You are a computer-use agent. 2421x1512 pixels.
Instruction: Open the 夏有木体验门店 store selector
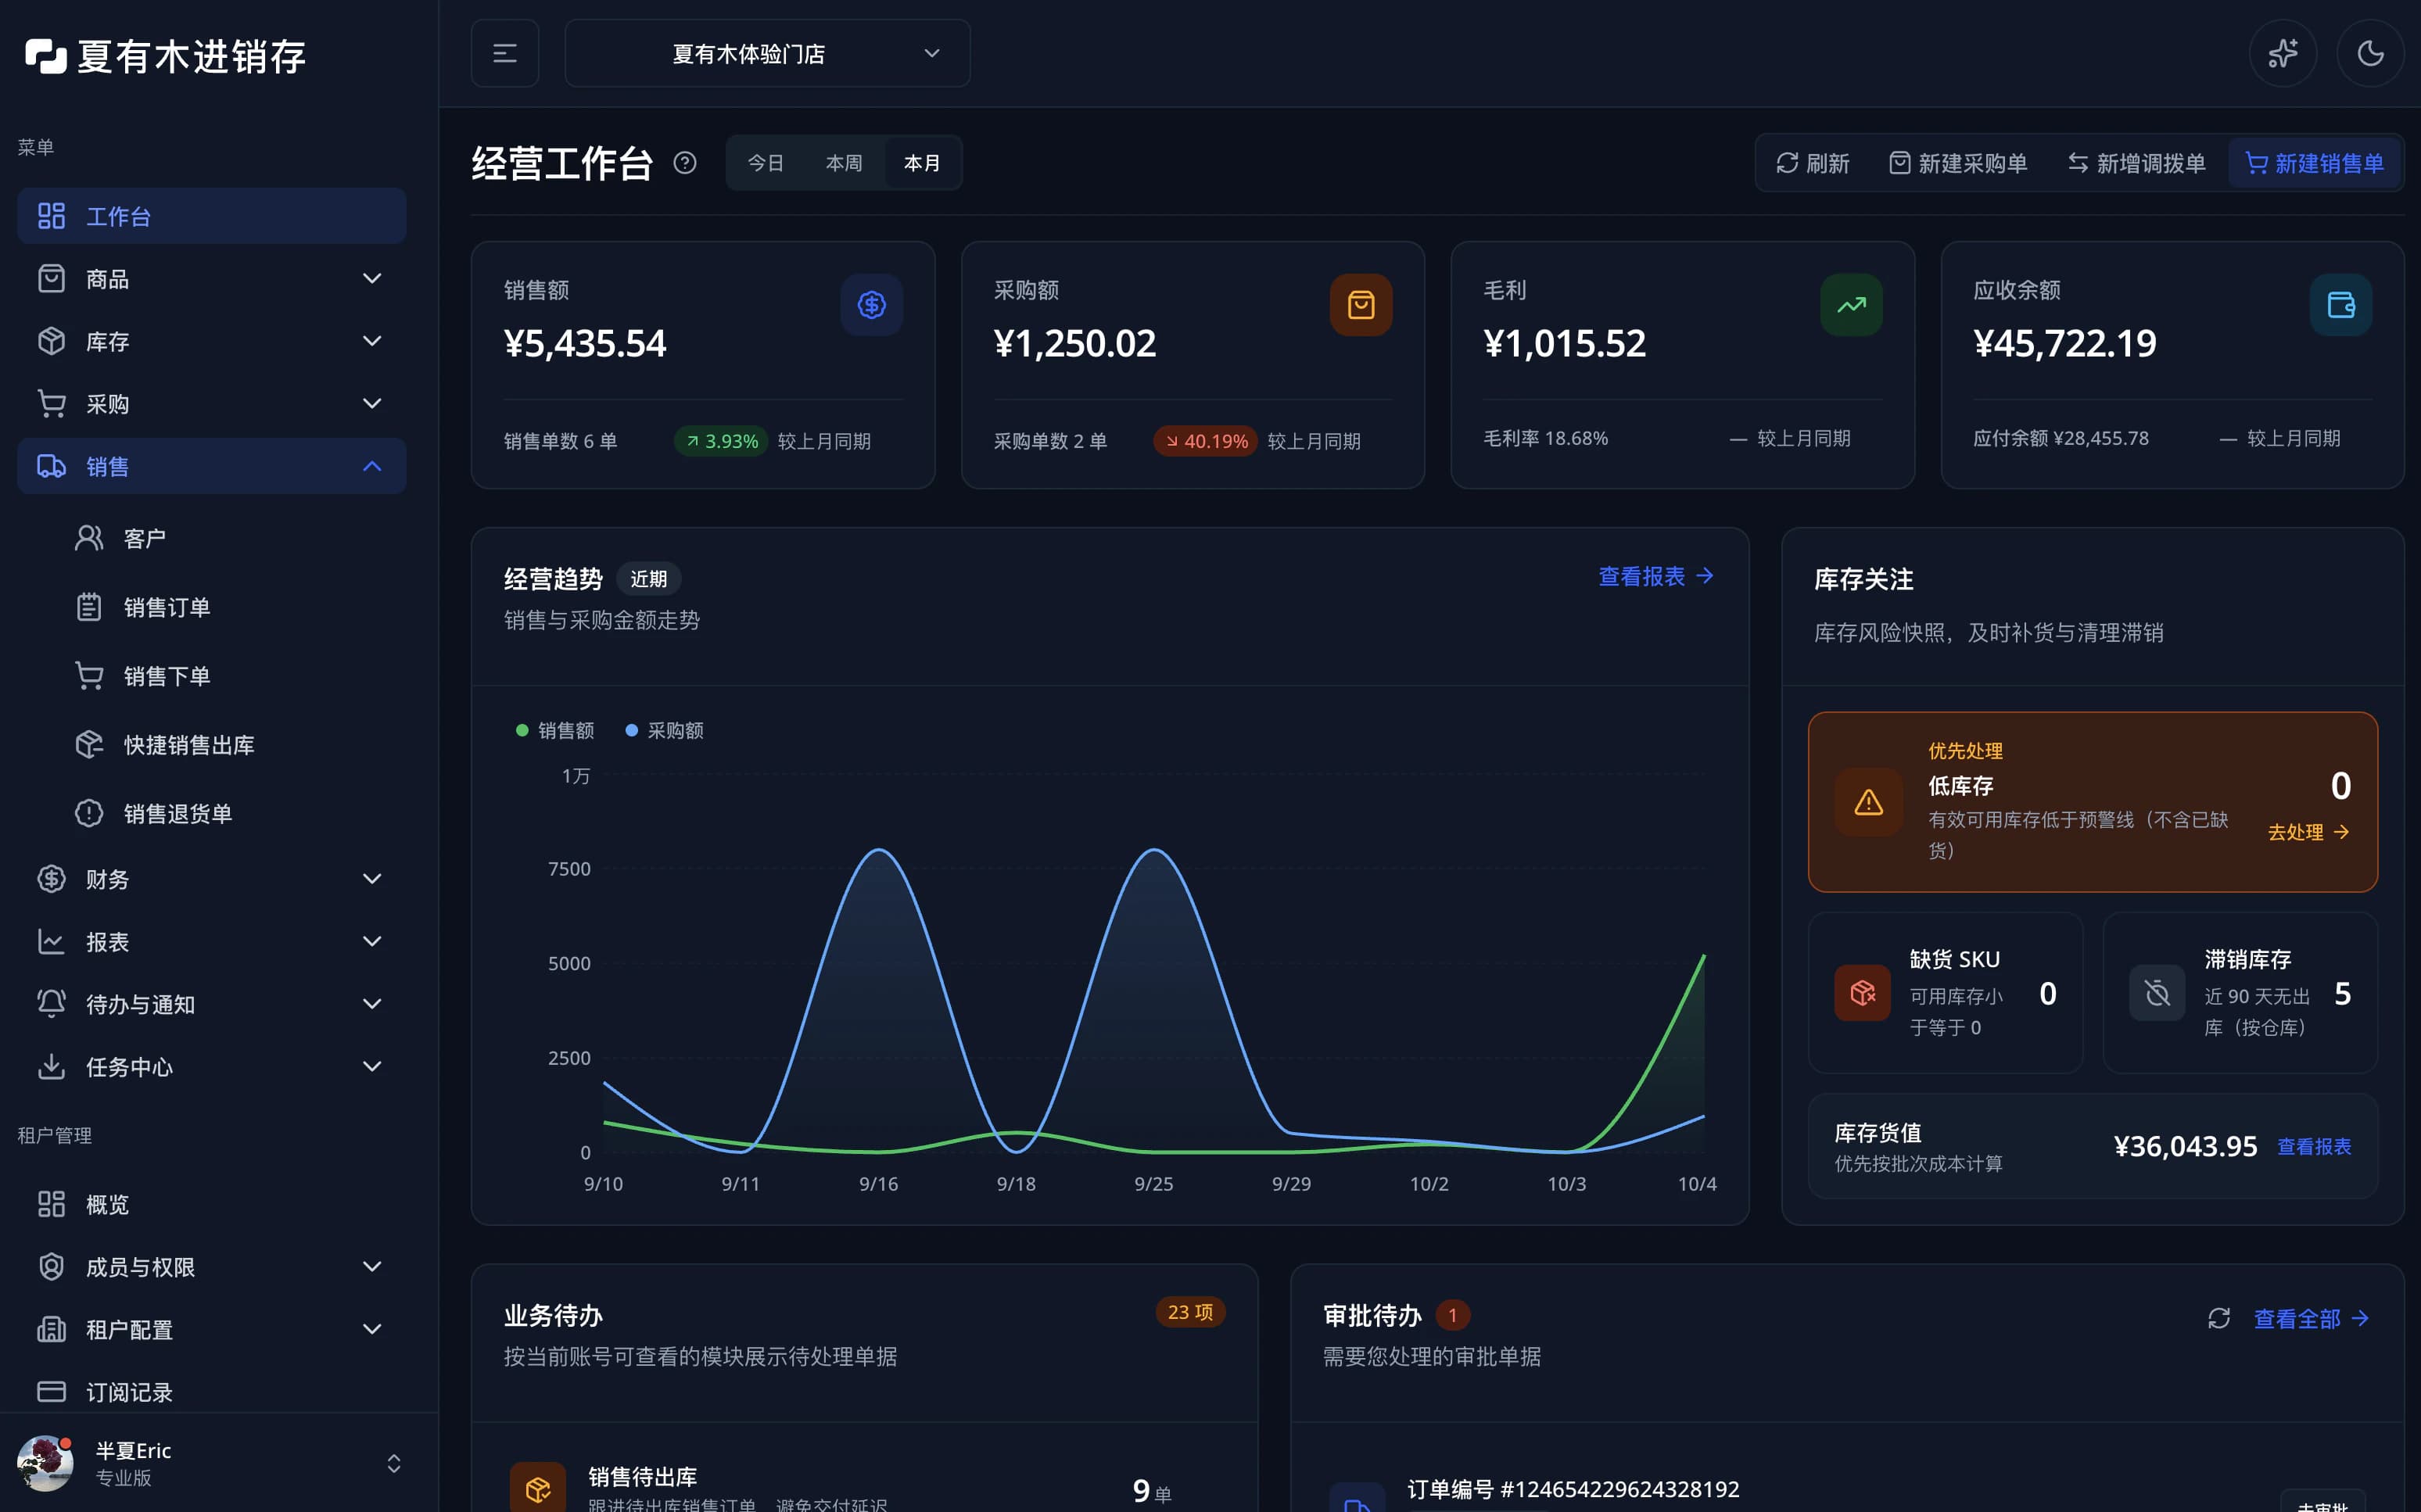[x=767, y=53]
